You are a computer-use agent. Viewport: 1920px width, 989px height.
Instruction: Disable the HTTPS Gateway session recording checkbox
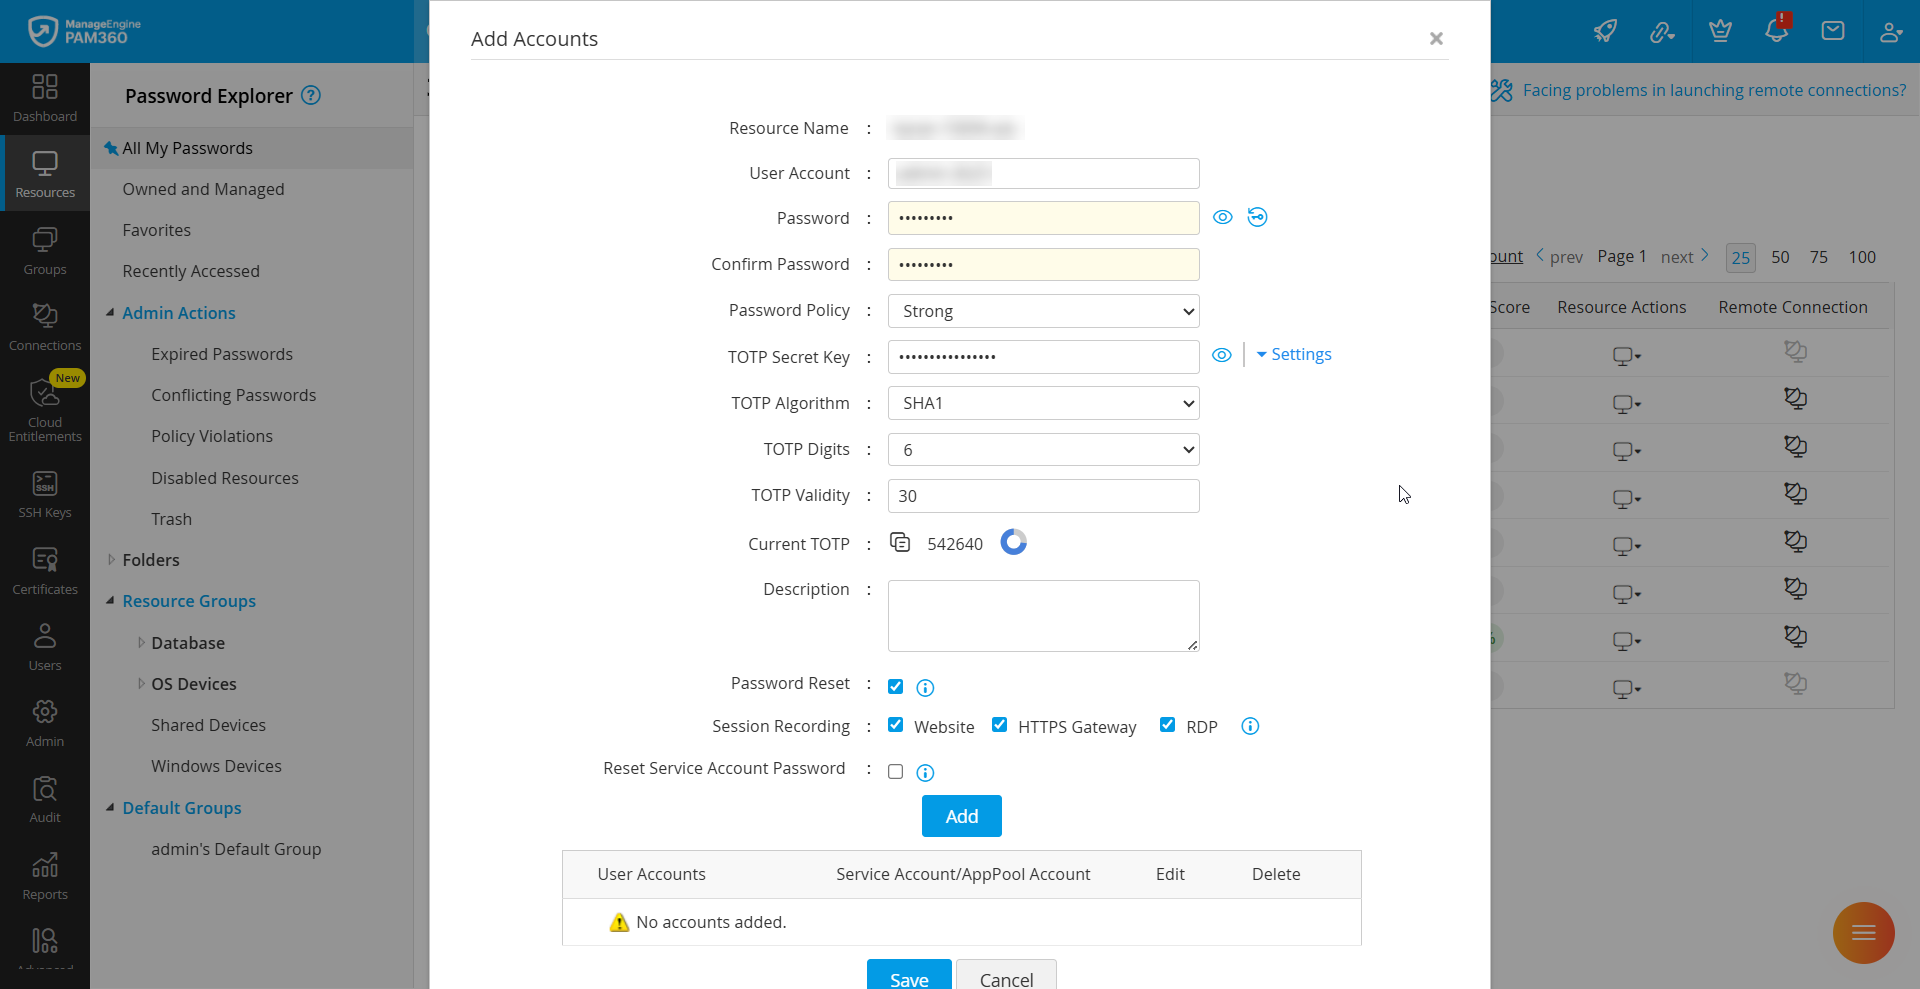click(x=999, y=725)
